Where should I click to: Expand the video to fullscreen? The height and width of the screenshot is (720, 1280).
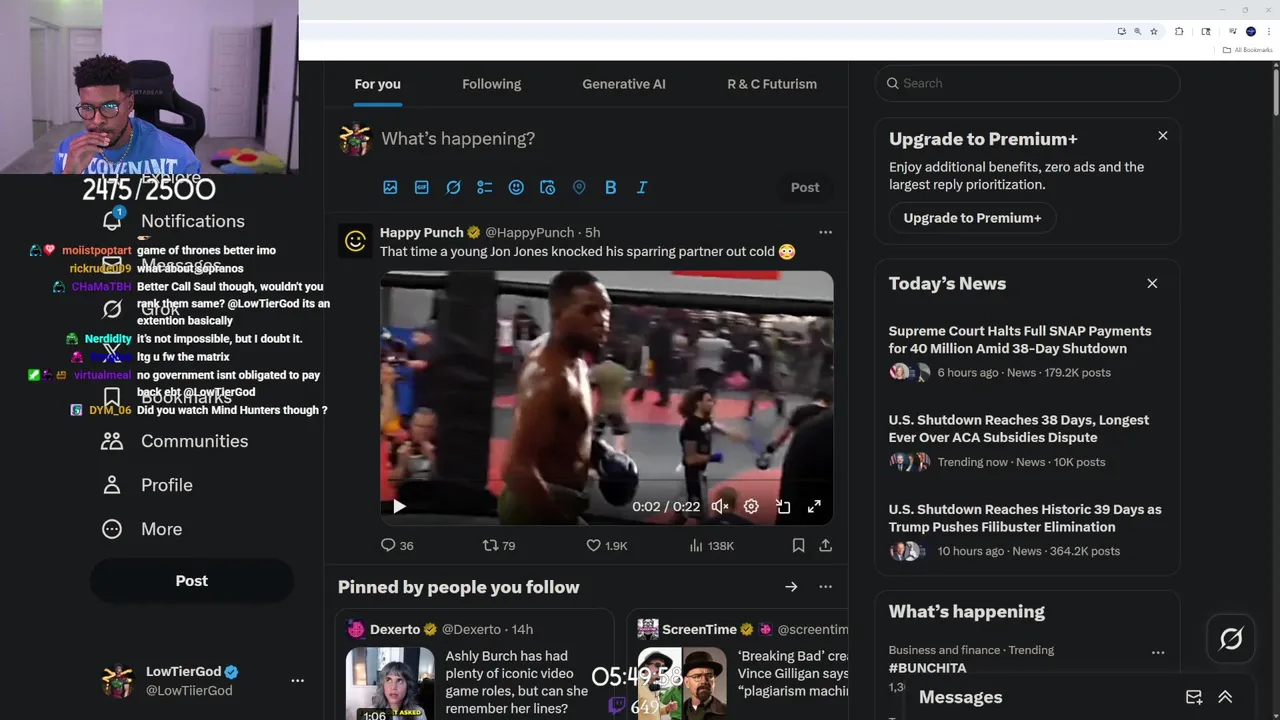click(x=814, y=506)
